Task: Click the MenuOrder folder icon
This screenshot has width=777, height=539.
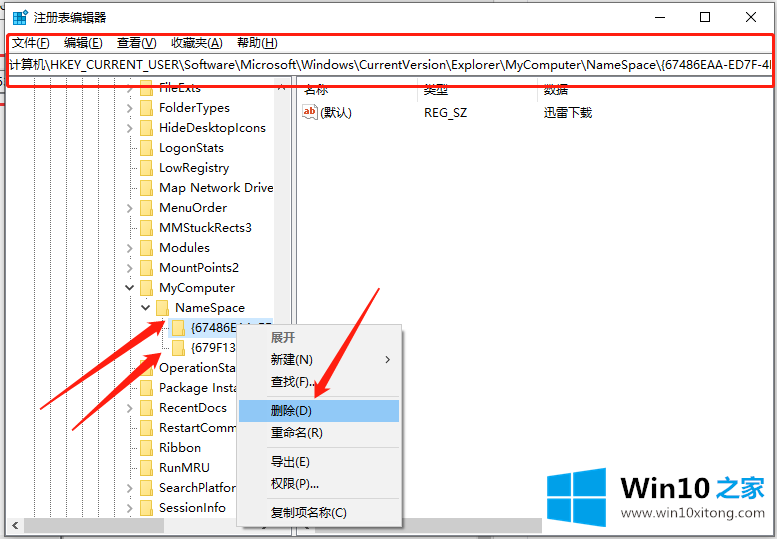Action: 147,208
